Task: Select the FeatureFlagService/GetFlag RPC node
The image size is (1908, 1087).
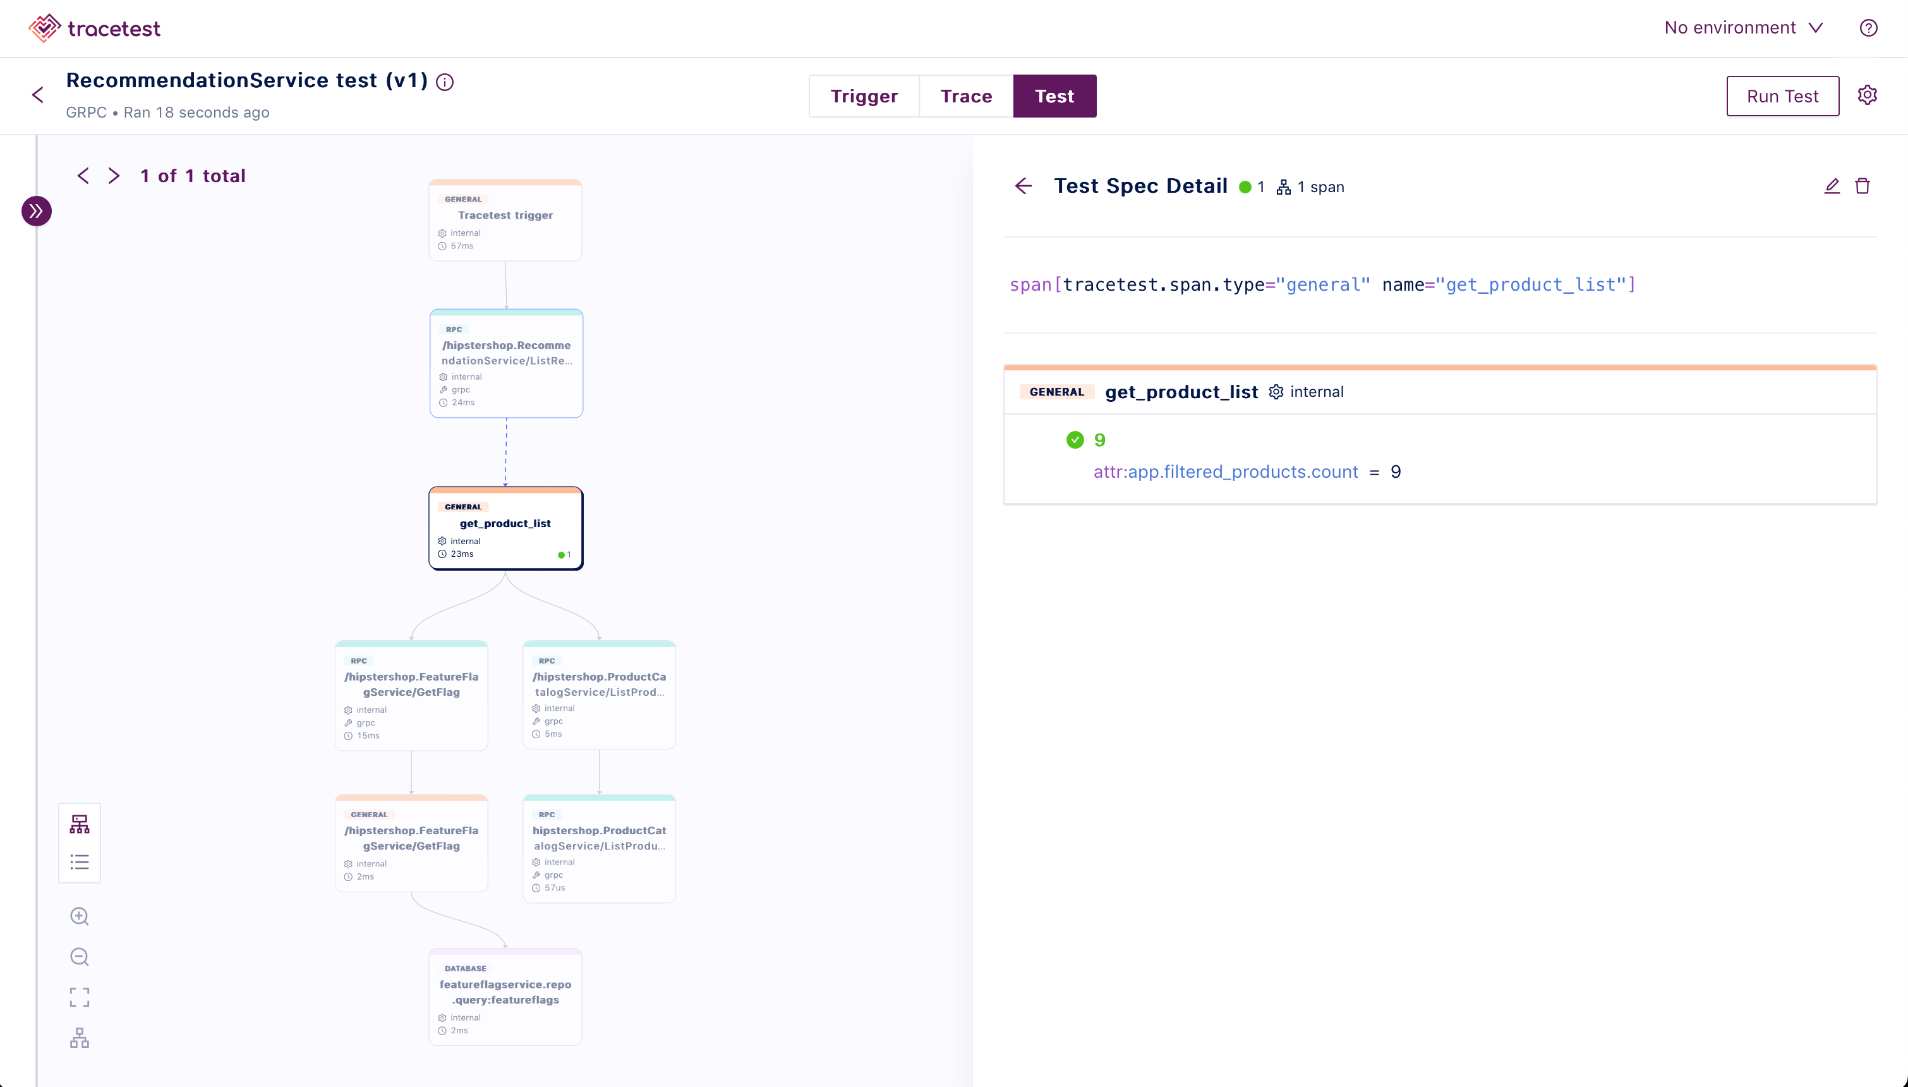Action: 411,695
